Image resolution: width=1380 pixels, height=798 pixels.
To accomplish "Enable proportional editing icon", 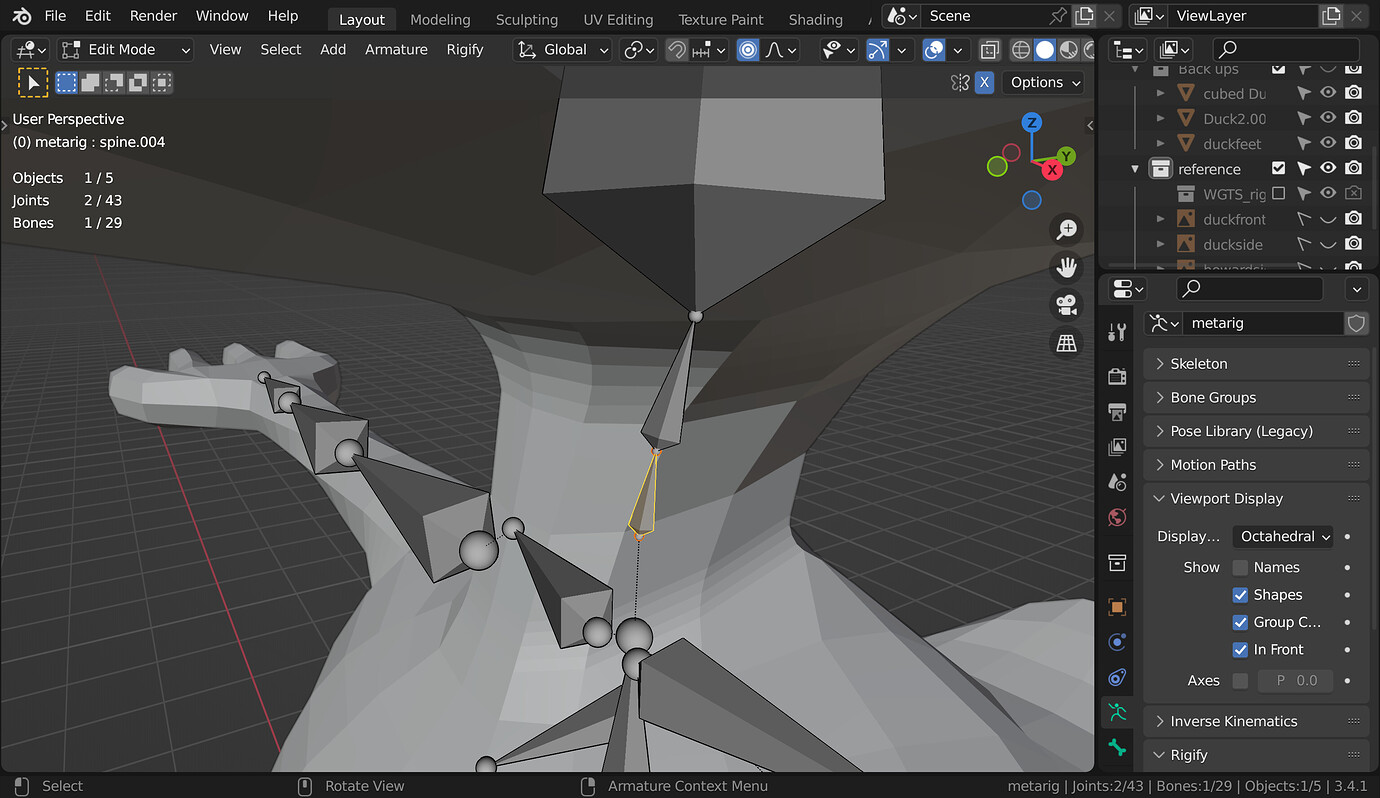I will [x=748, y=50].
